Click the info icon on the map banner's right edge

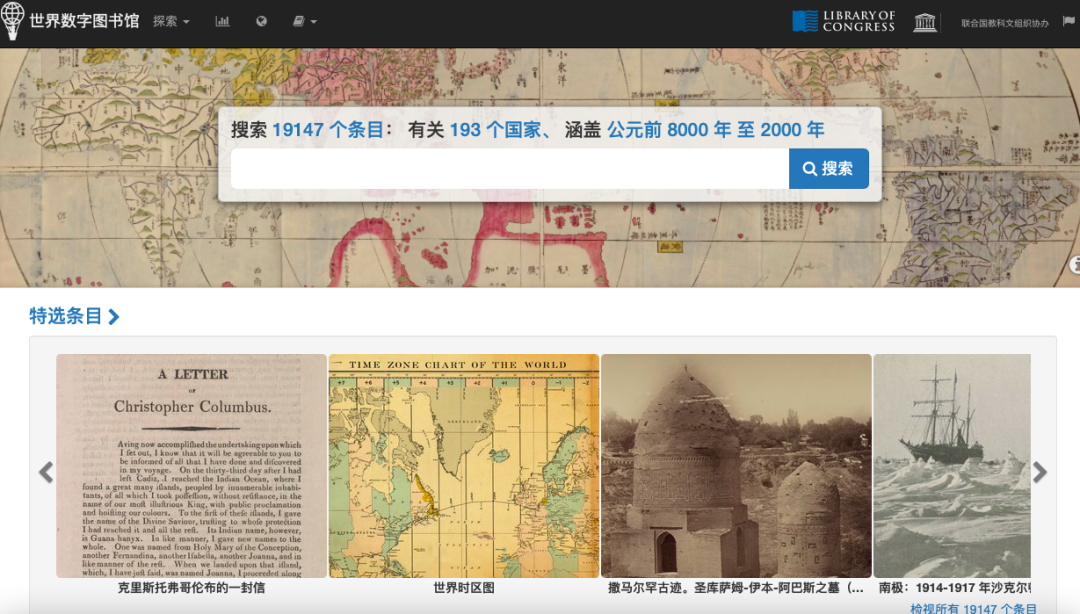(1075, 265)
